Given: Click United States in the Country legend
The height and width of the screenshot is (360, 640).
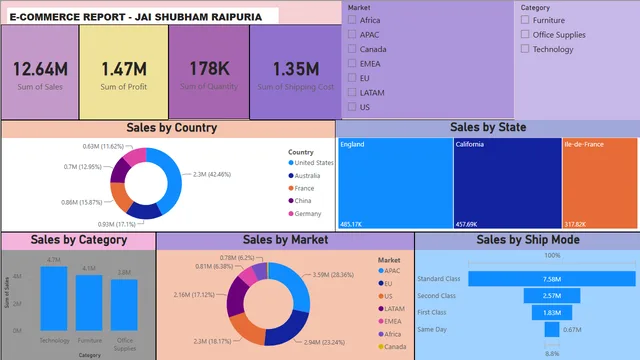Looking at the screenshot, I should click(311, 162).
